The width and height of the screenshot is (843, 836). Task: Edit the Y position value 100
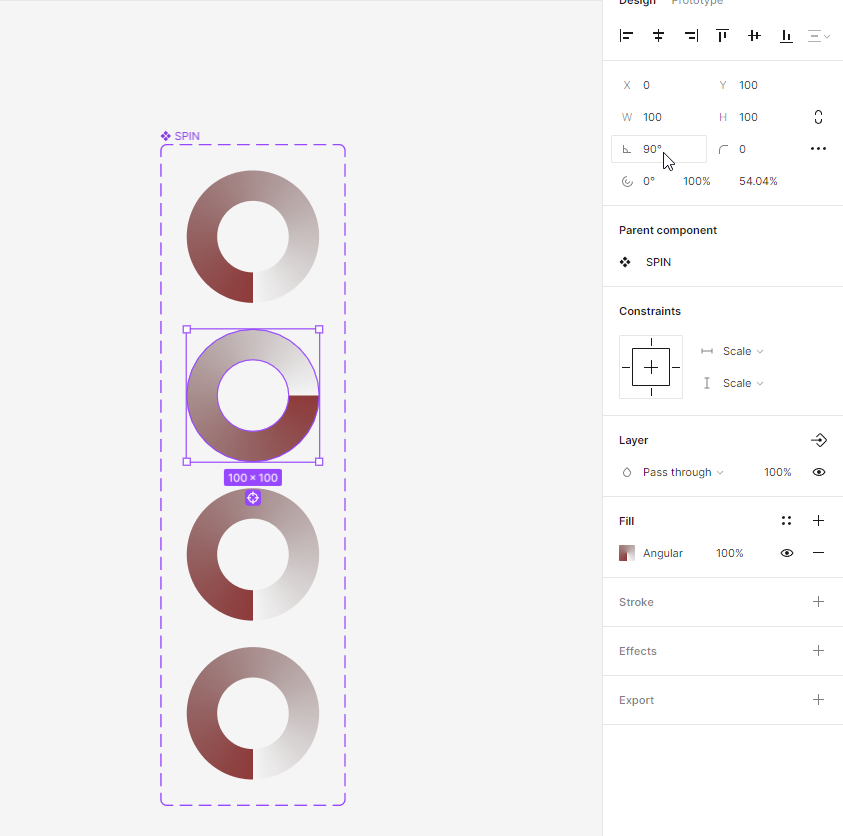pyautogui.click(x=748, y=85)
